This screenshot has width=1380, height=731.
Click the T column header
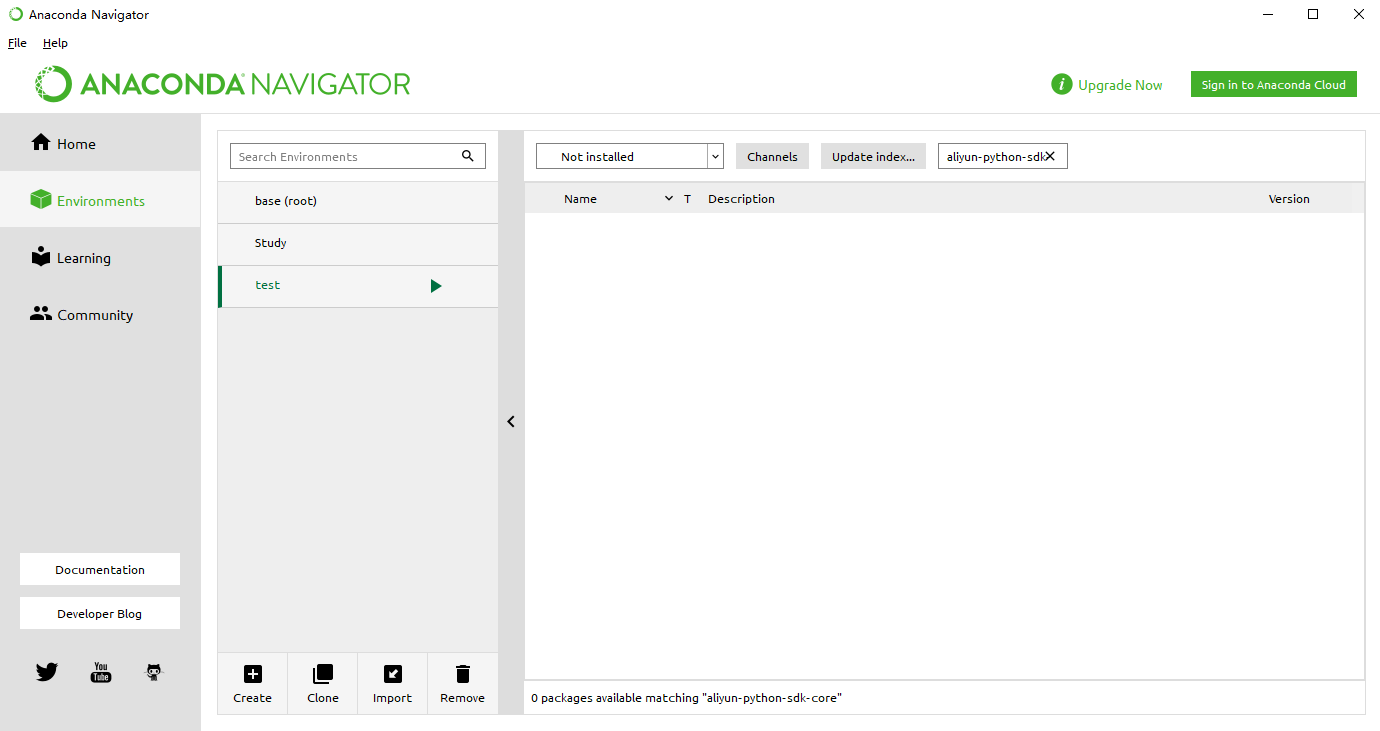[688, 199]
